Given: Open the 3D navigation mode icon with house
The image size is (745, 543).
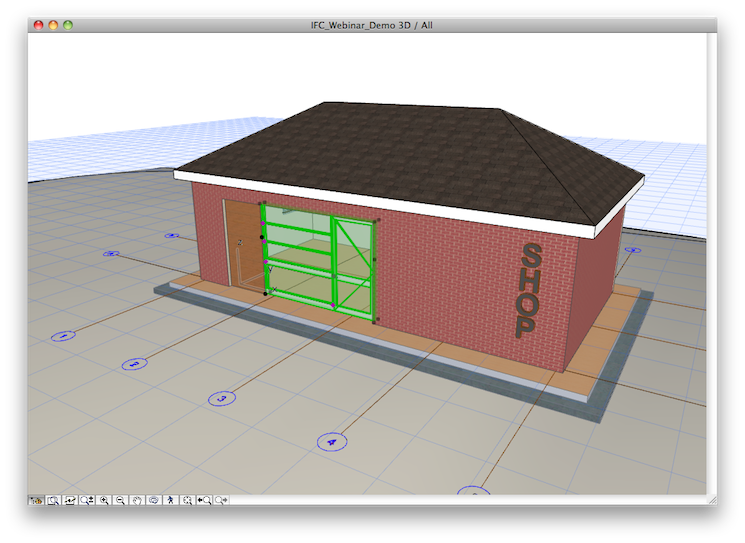Looking at the screenshot, I should 36,500.
